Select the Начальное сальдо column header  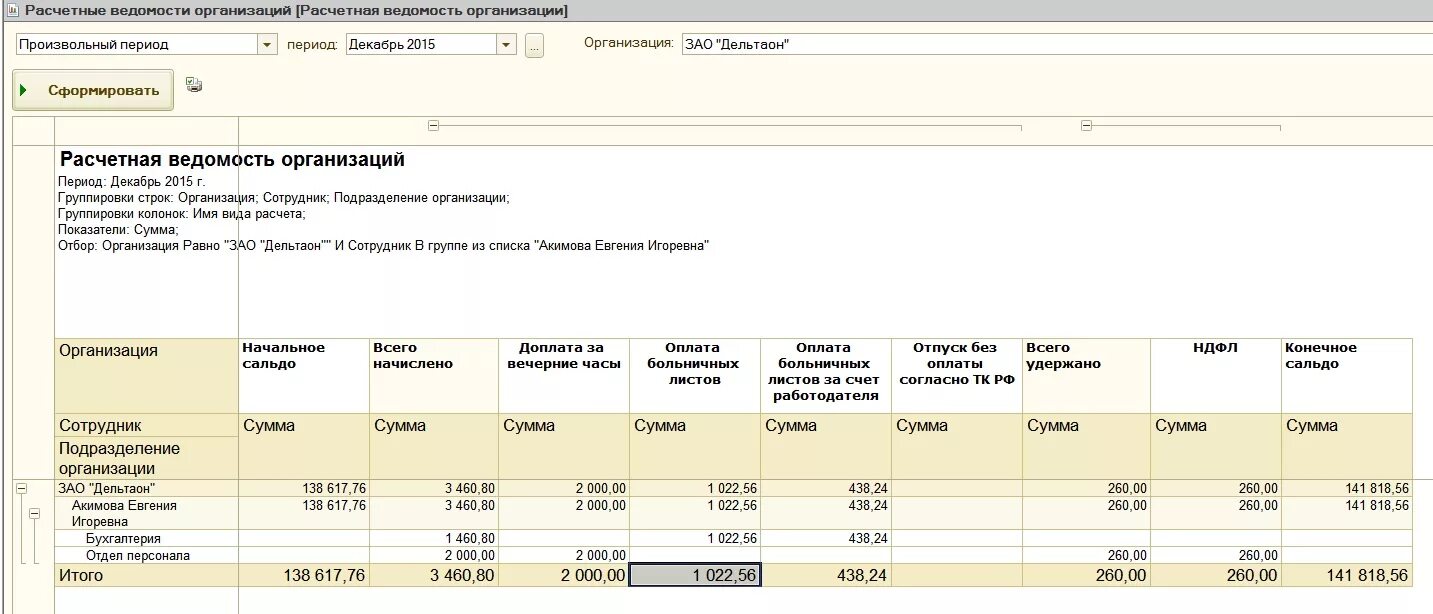click(x=304, y=376)
